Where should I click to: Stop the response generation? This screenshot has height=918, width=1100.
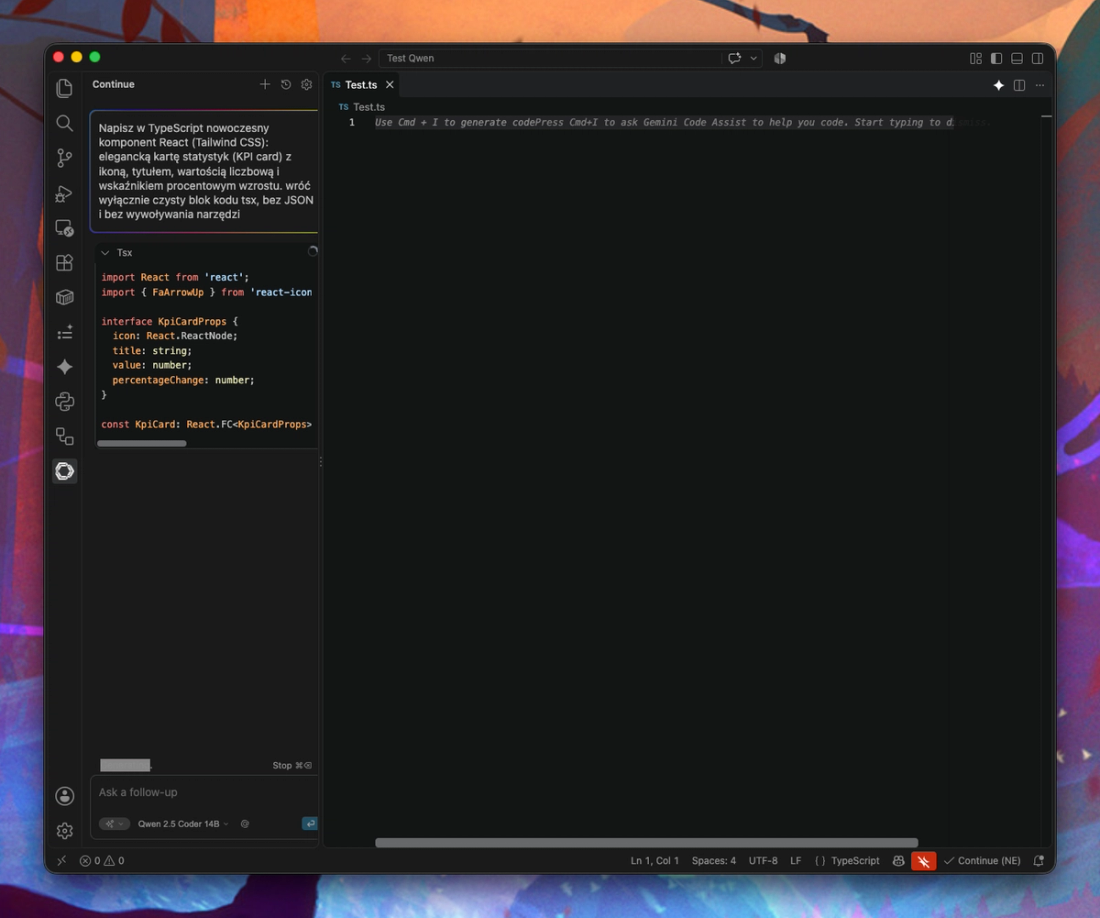tap(292, 765)
